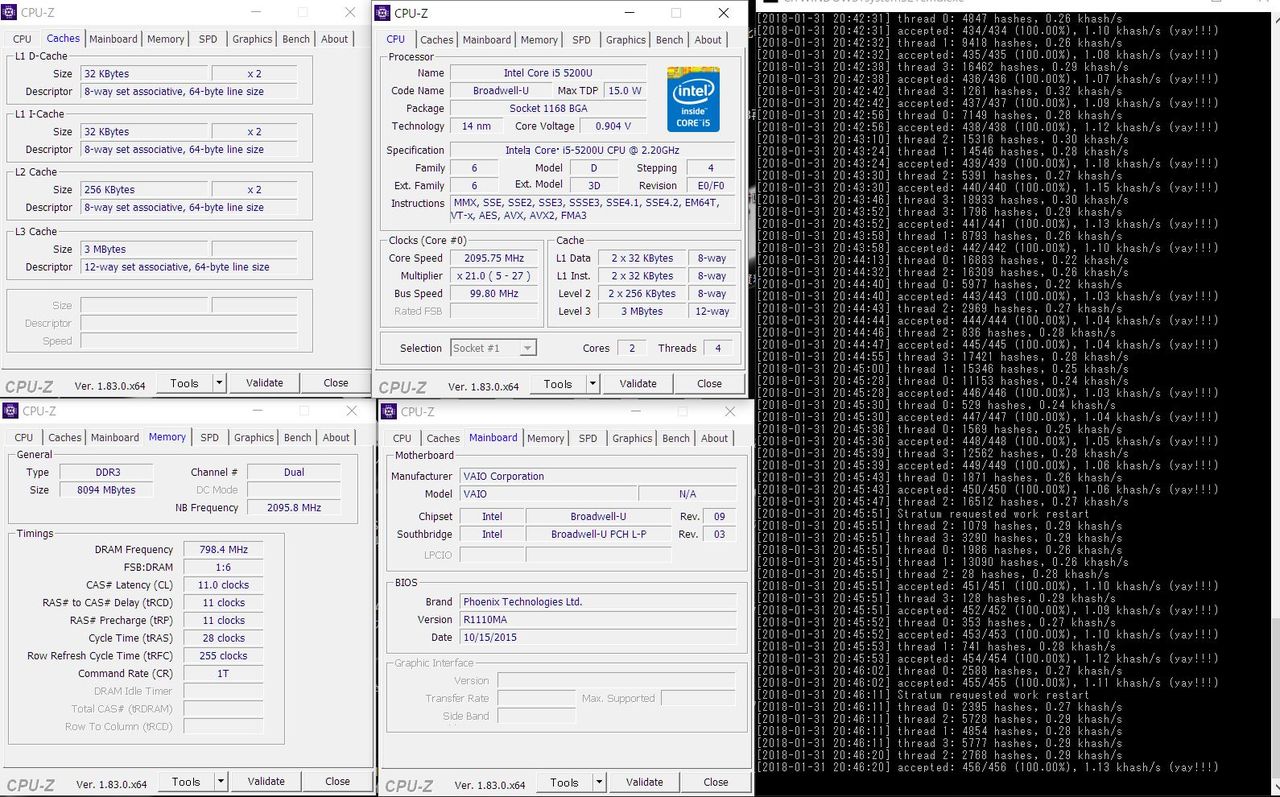
Task: Click the CPU-Z icon in the Memory window title bar
Action: [11, 411]
